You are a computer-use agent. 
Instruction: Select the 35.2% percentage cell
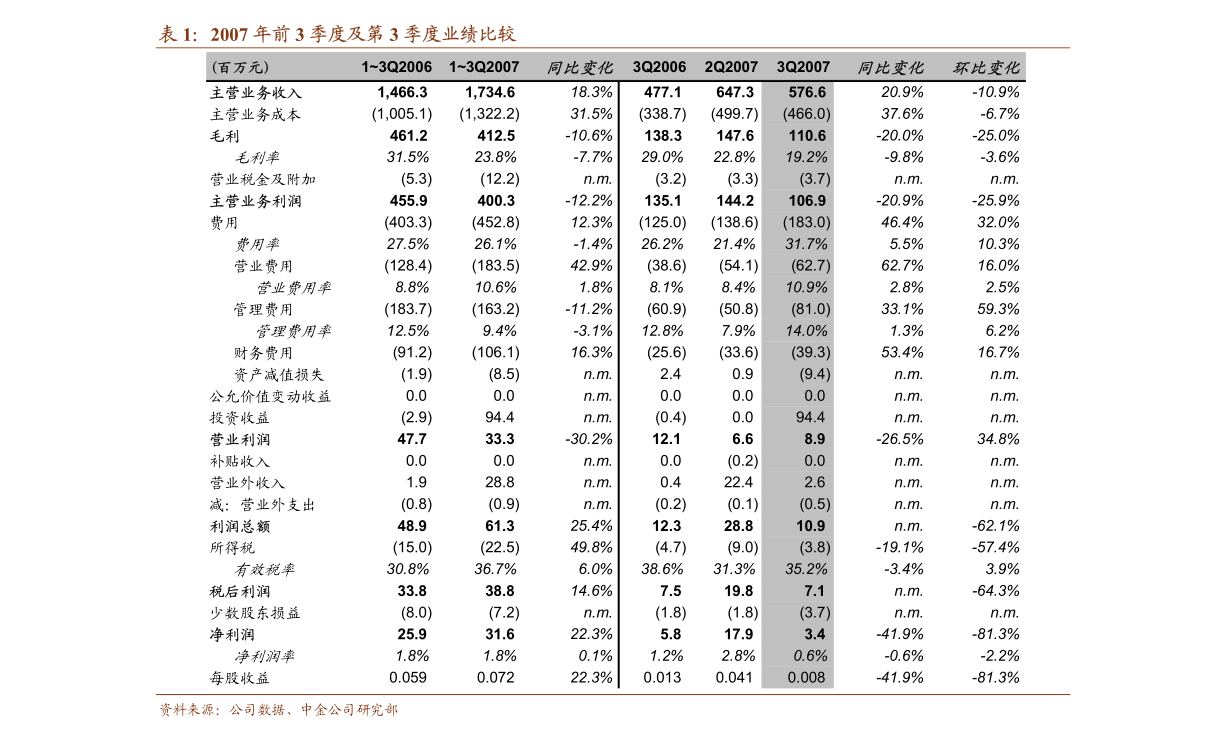click(806, 569)
